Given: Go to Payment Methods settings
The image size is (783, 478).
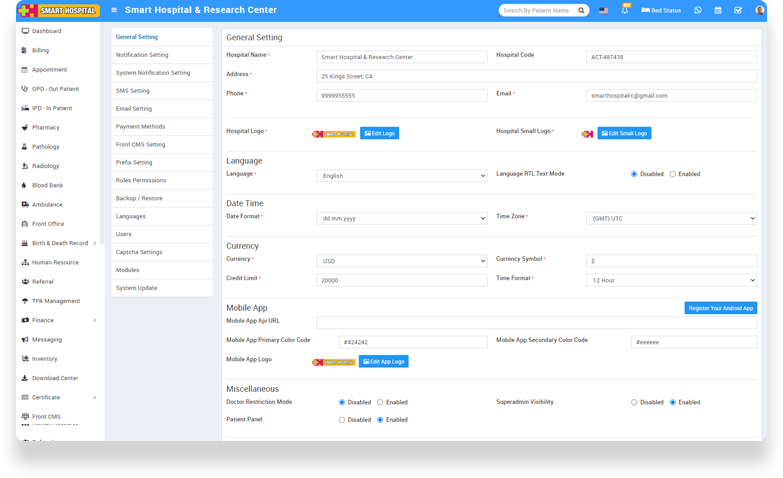Looking at the screenshot, I should pos(140,127).
